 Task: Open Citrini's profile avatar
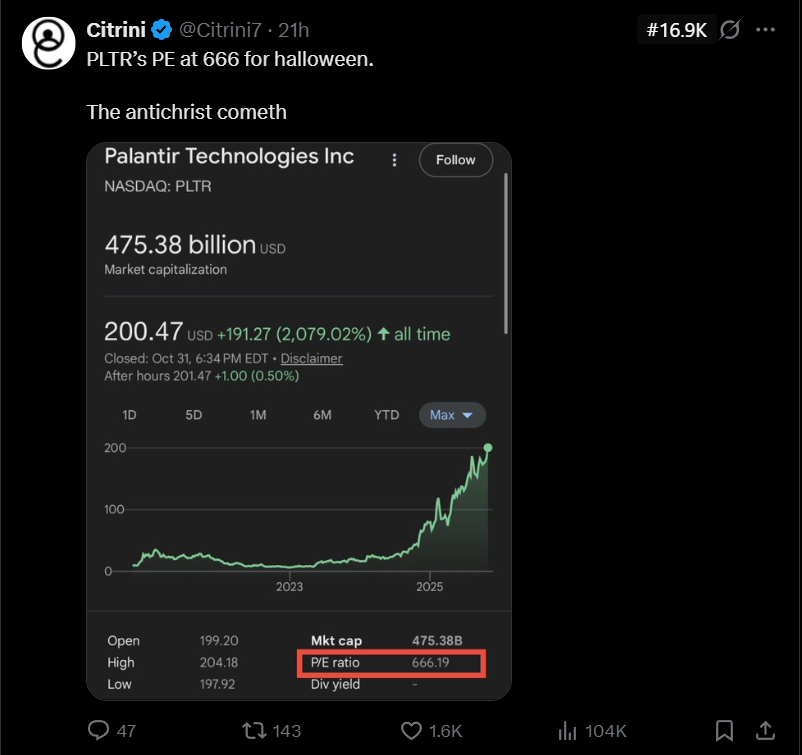tap(48, 41)
